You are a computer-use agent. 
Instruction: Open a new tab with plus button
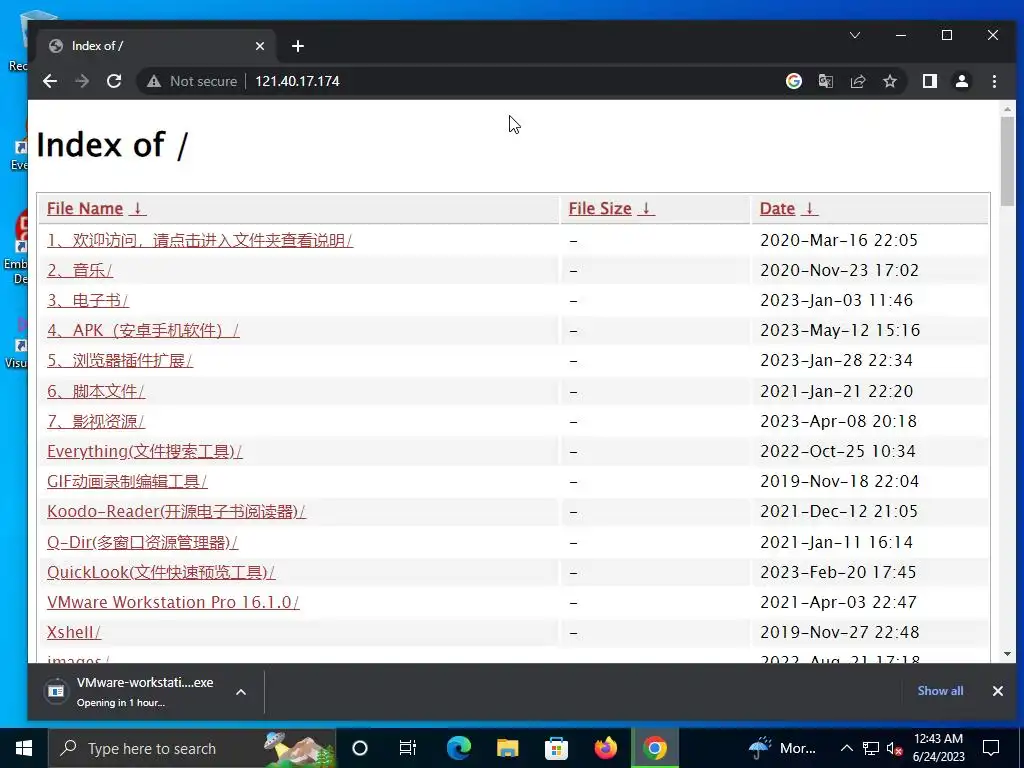click(298, 46)
